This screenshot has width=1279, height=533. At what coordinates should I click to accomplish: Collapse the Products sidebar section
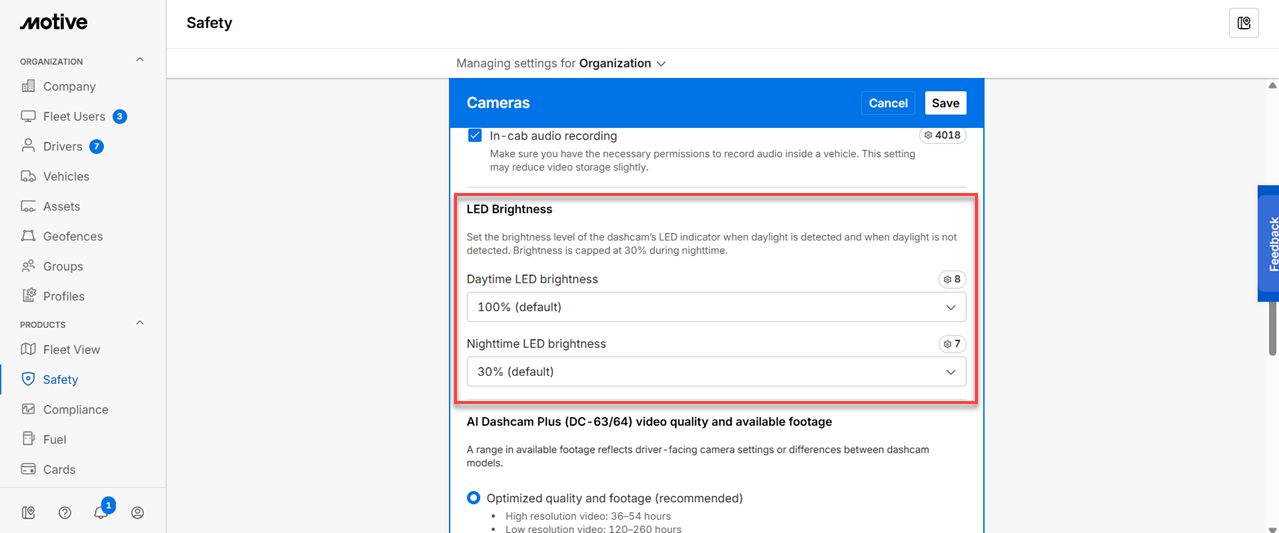(140, 324)
